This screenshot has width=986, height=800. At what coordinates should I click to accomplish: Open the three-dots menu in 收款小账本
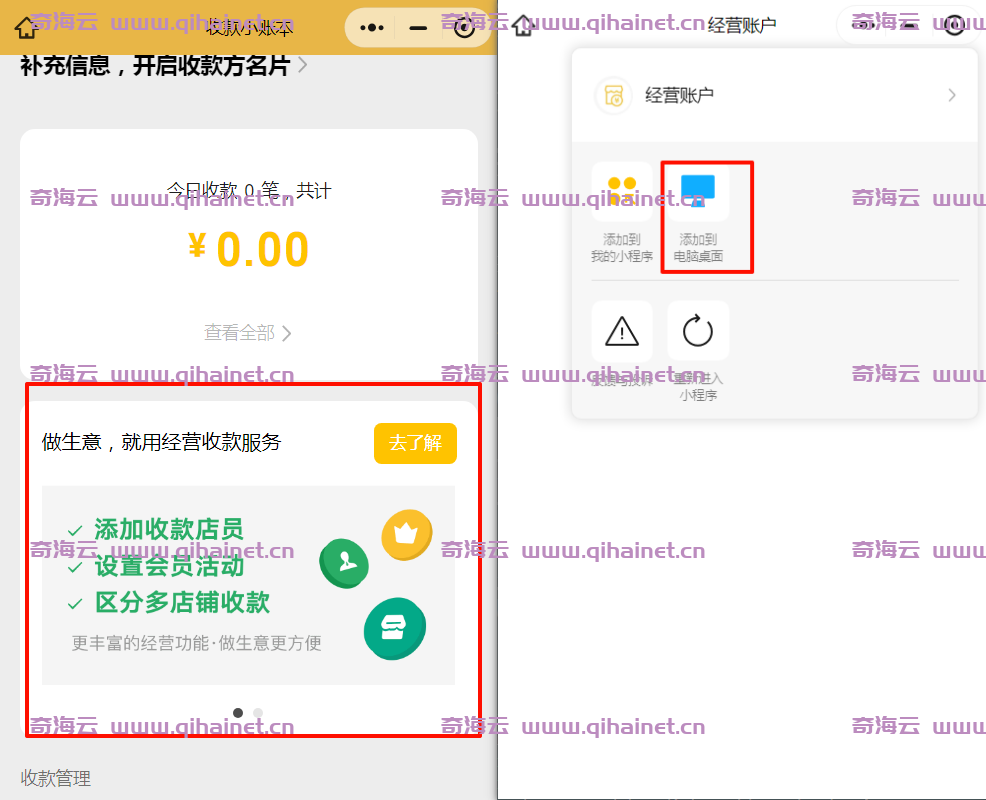pos(372,27)
